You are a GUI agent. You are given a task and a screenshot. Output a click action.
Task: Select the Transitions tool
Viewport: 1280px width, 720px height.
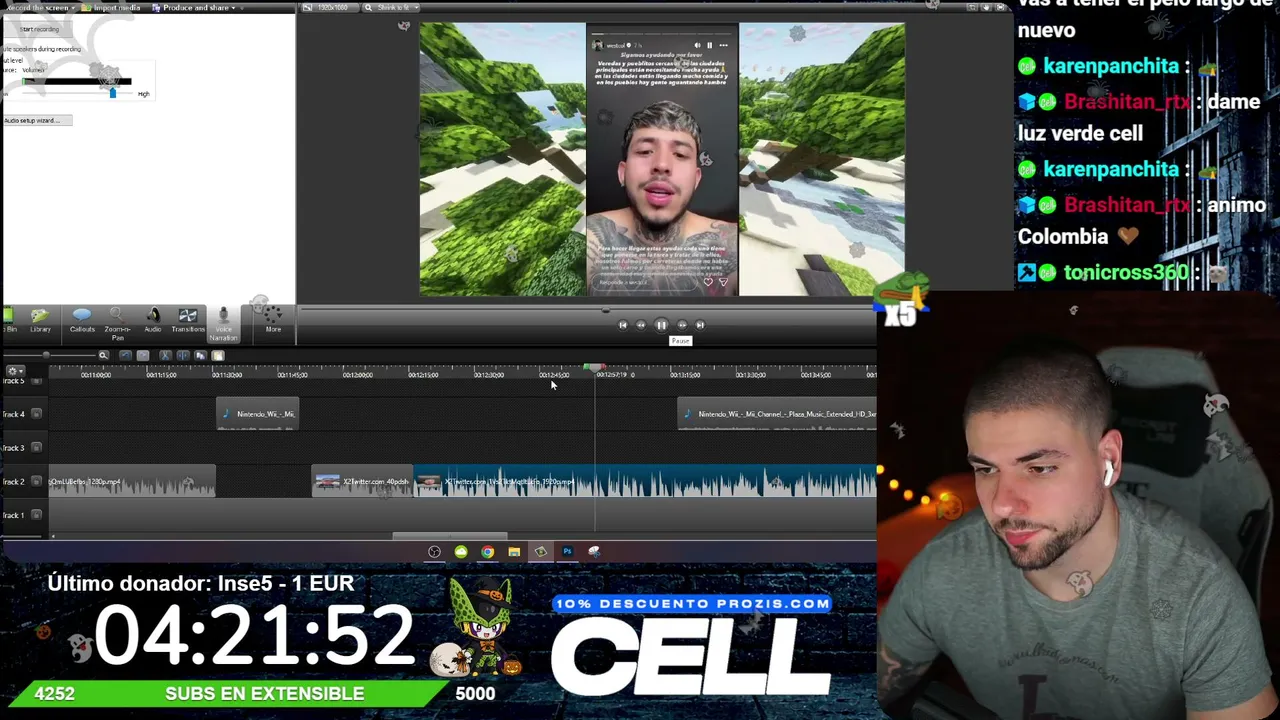tap(187, 320)
